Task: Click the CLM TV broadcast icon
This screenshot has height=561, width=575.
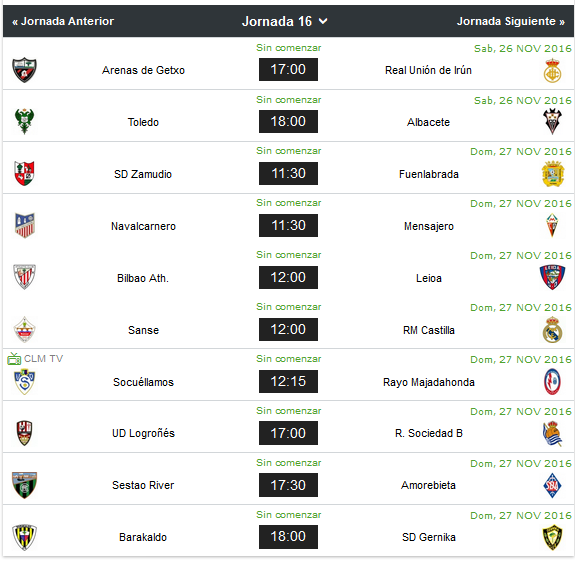Action: (14, 359)
